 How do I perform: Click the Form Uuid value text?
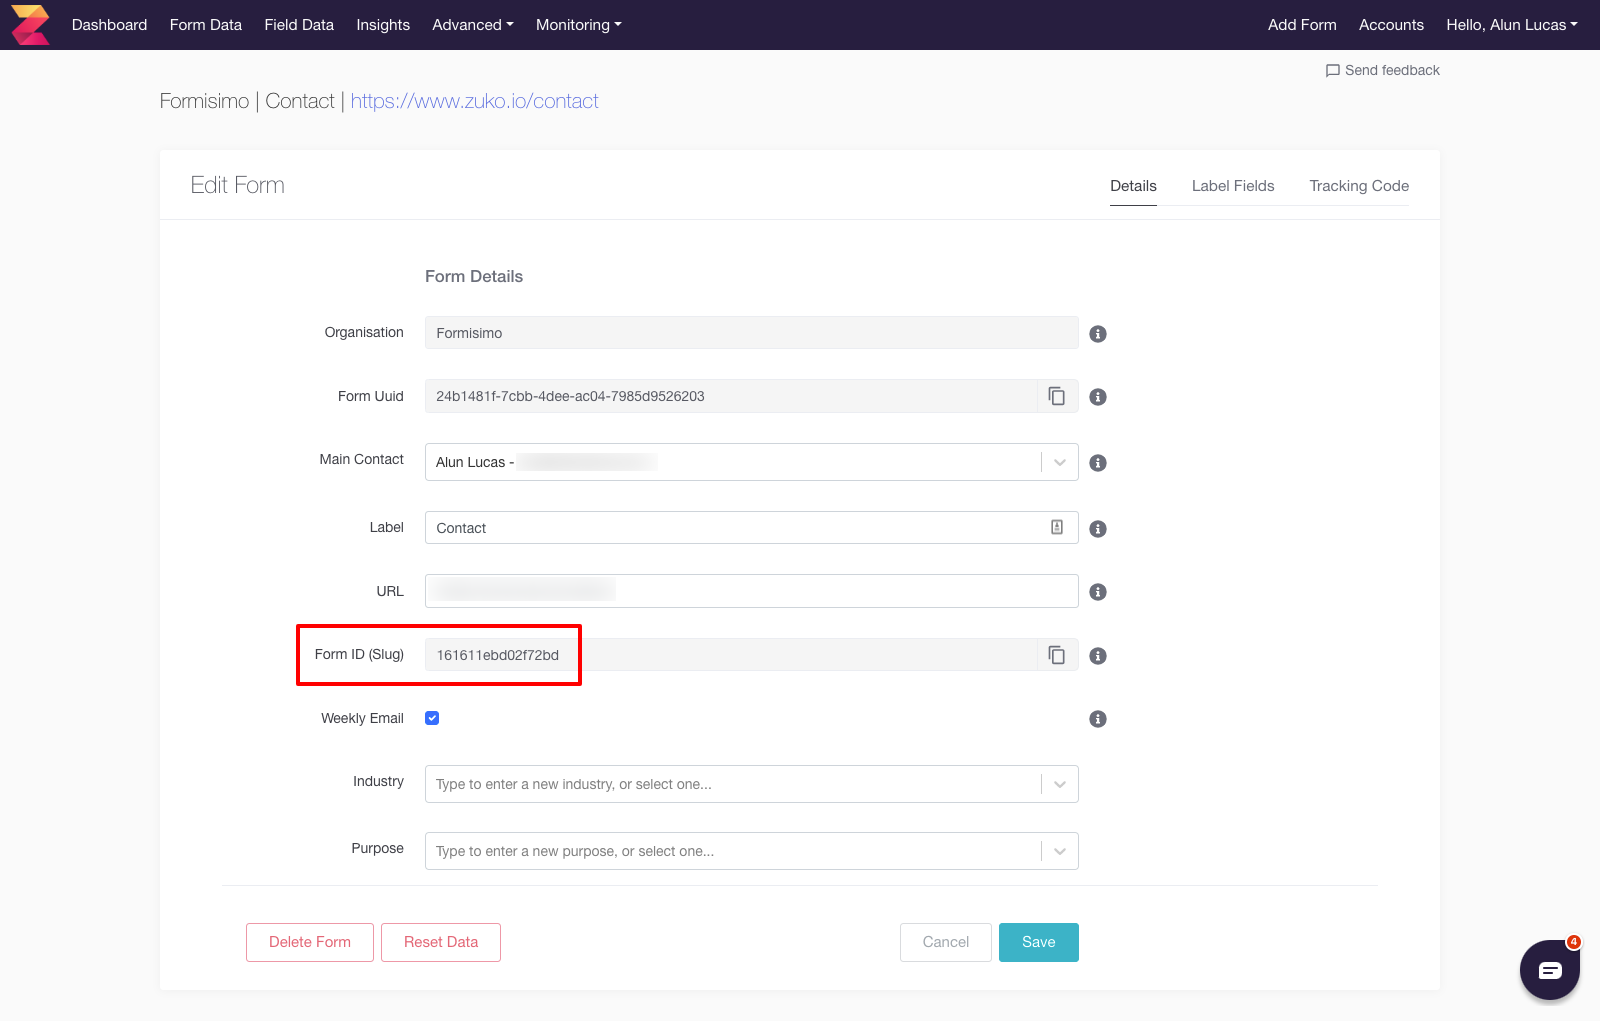[570, 396]
